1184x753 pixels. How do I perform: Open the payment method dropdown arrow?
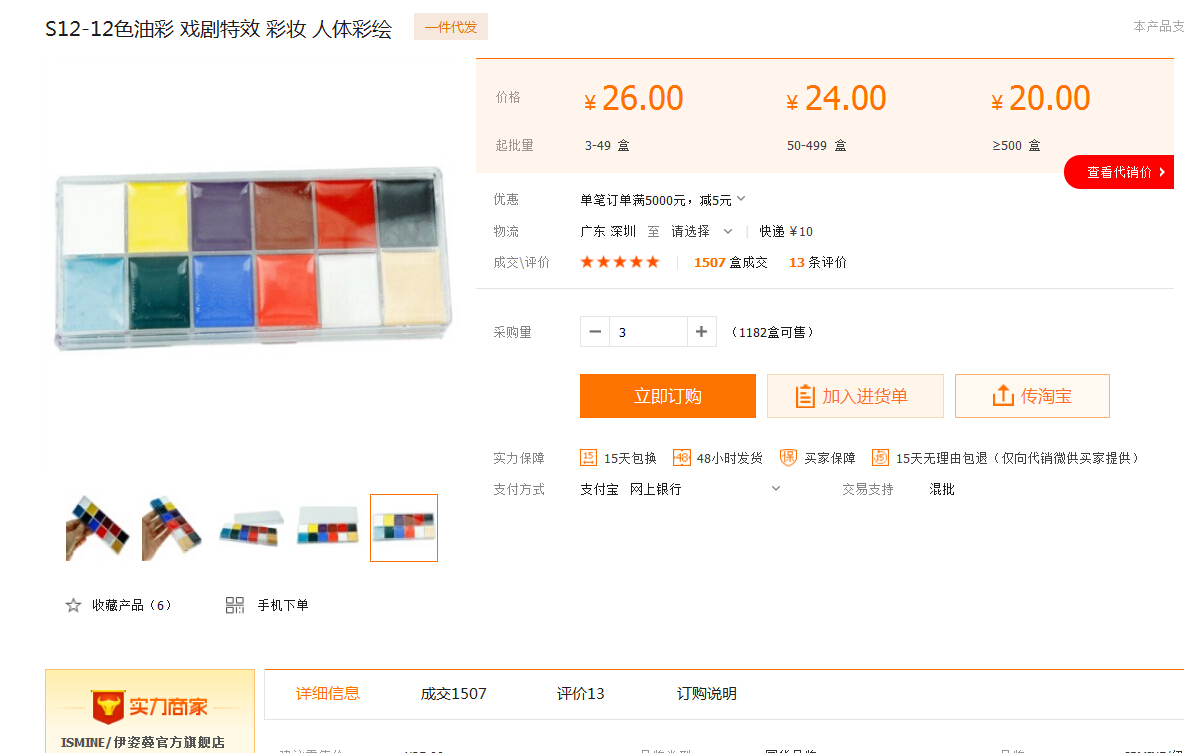click(775, 489)
